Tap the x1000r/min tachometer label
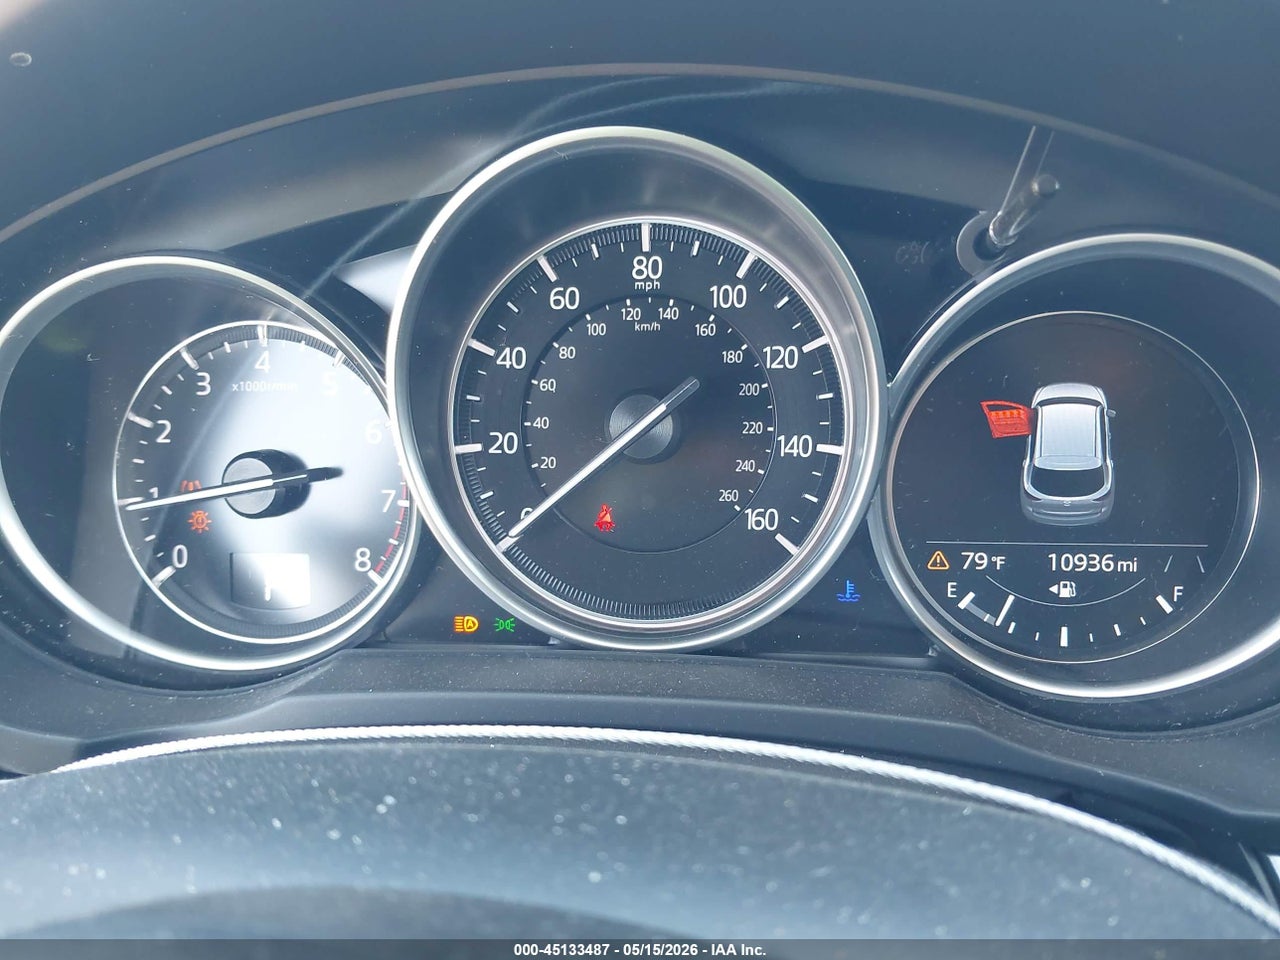 [x=264, y=387]
